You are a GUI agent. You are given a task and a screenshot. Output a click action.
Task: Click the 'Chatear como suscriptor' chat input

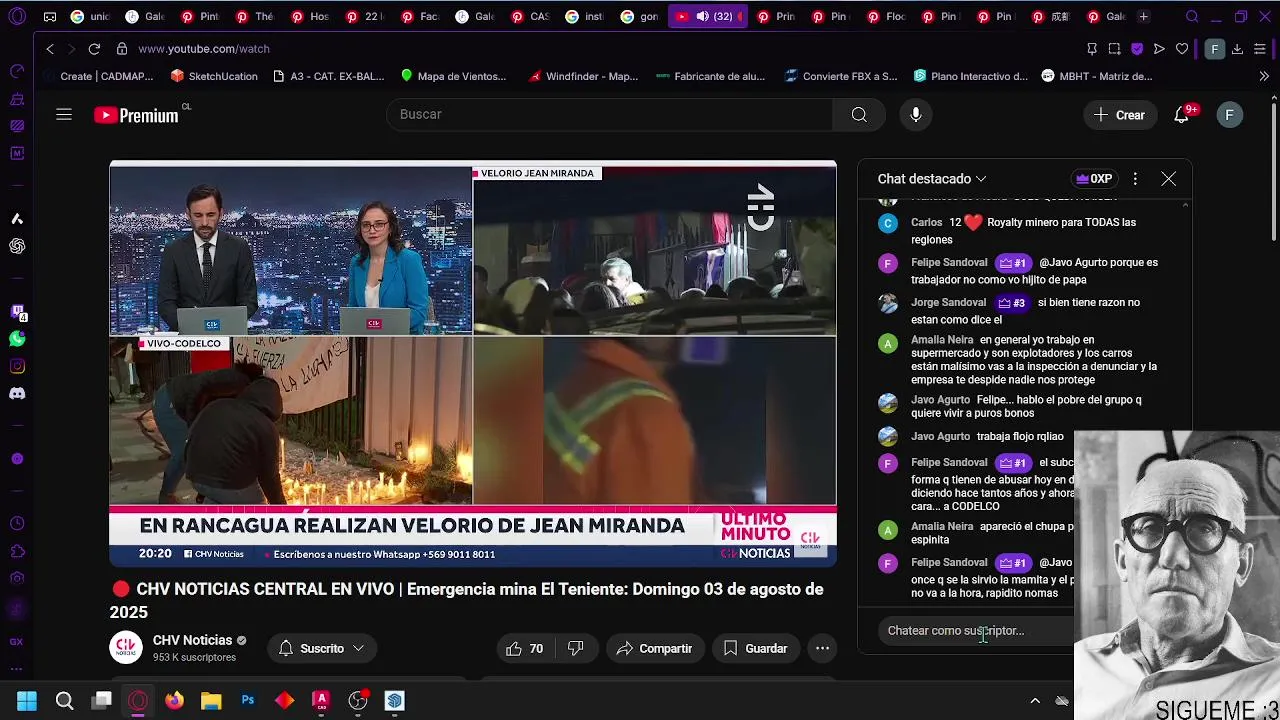tap(975, 631)
